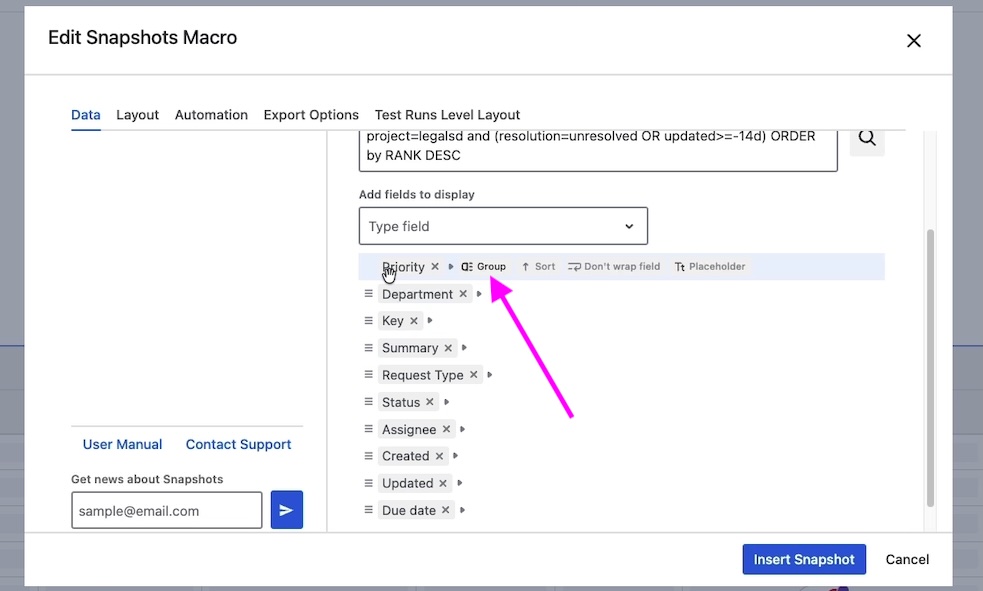Switch to the Data tab
This screenshot has width=983, height=591.
(86, 115)
